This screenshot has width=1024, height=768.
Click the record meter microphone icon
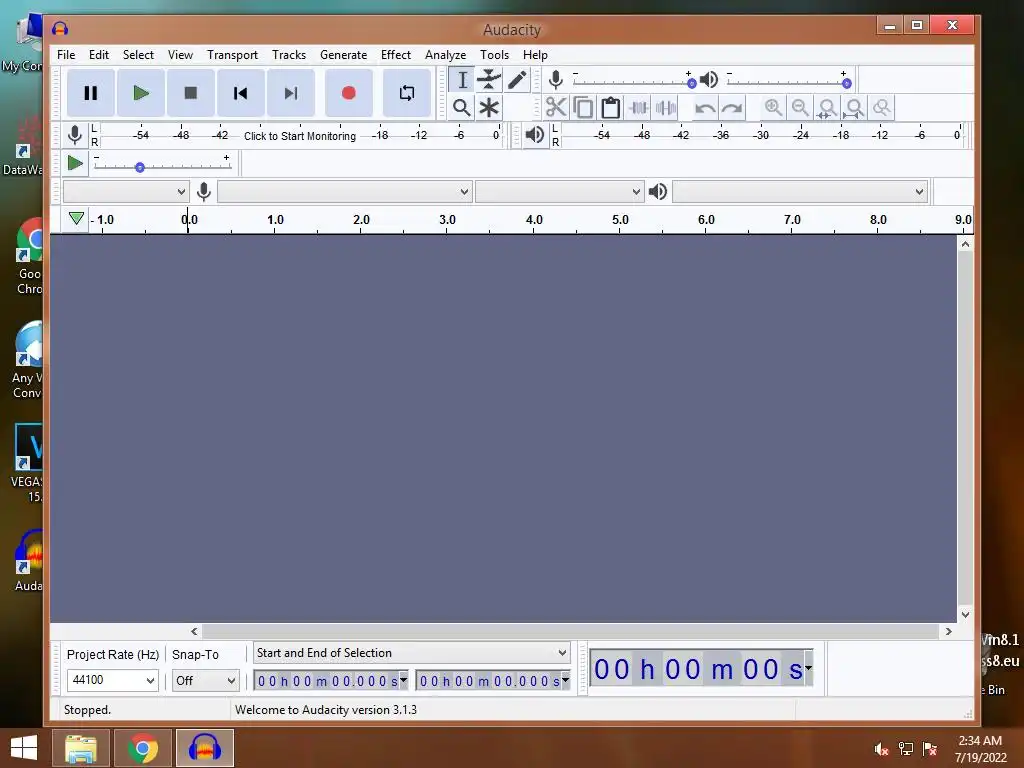[75, 135]
